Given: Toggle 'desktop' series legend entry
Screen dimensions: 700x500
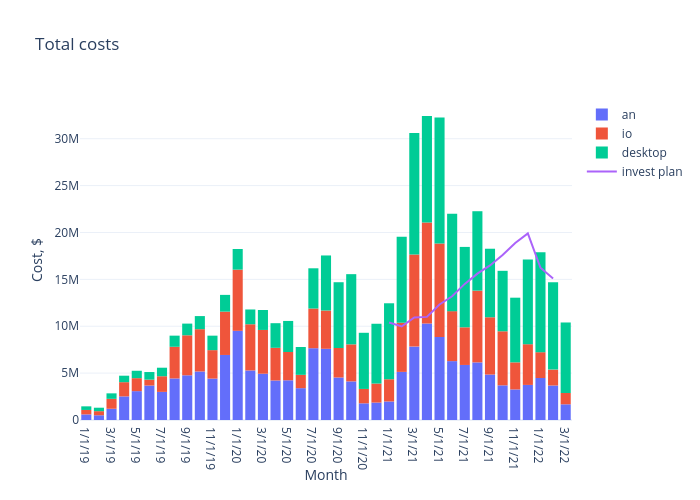Looking at the screenshot, I should 643,152.
